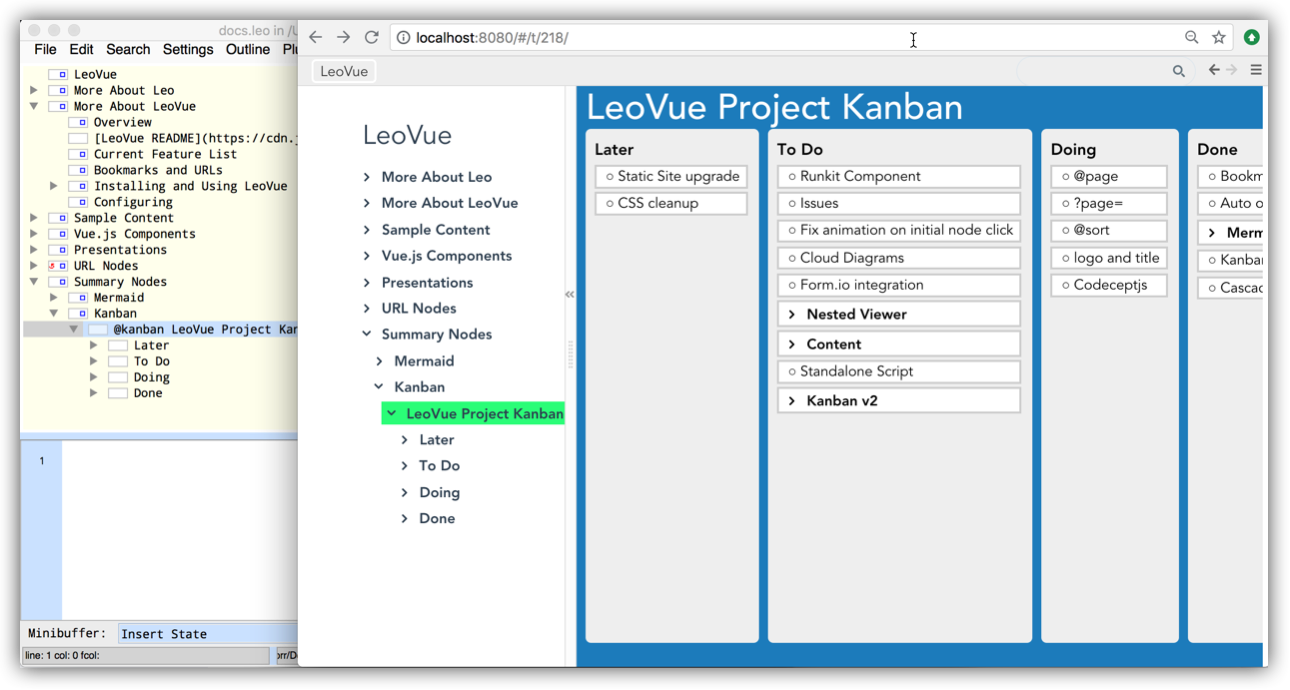Viewport: 1290px width, 690px height.
Task: Expand Sample Content in the LeoVue sidebar
Action: 367,230
